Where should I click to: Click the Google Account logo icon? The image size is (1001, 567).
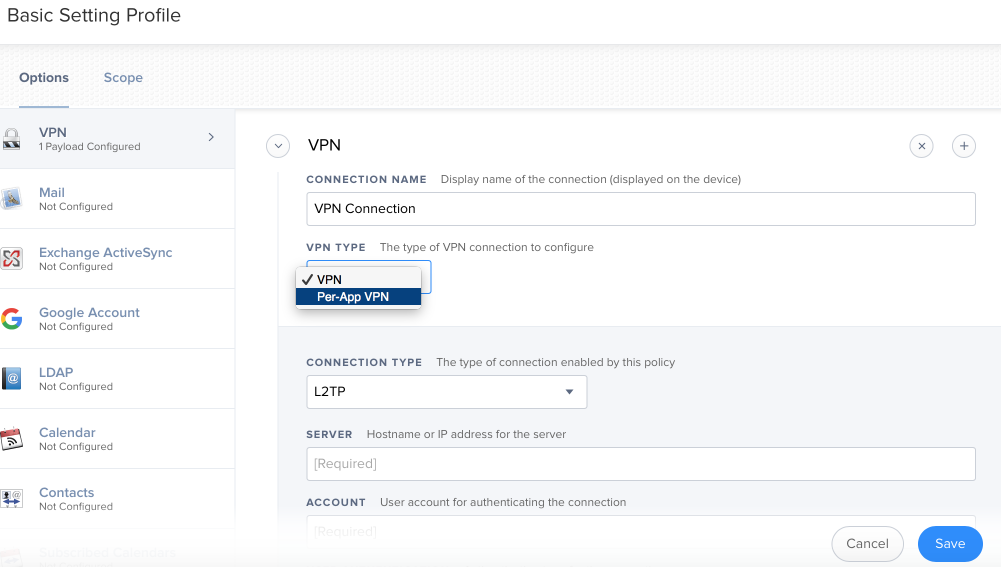tap(11, 319)
